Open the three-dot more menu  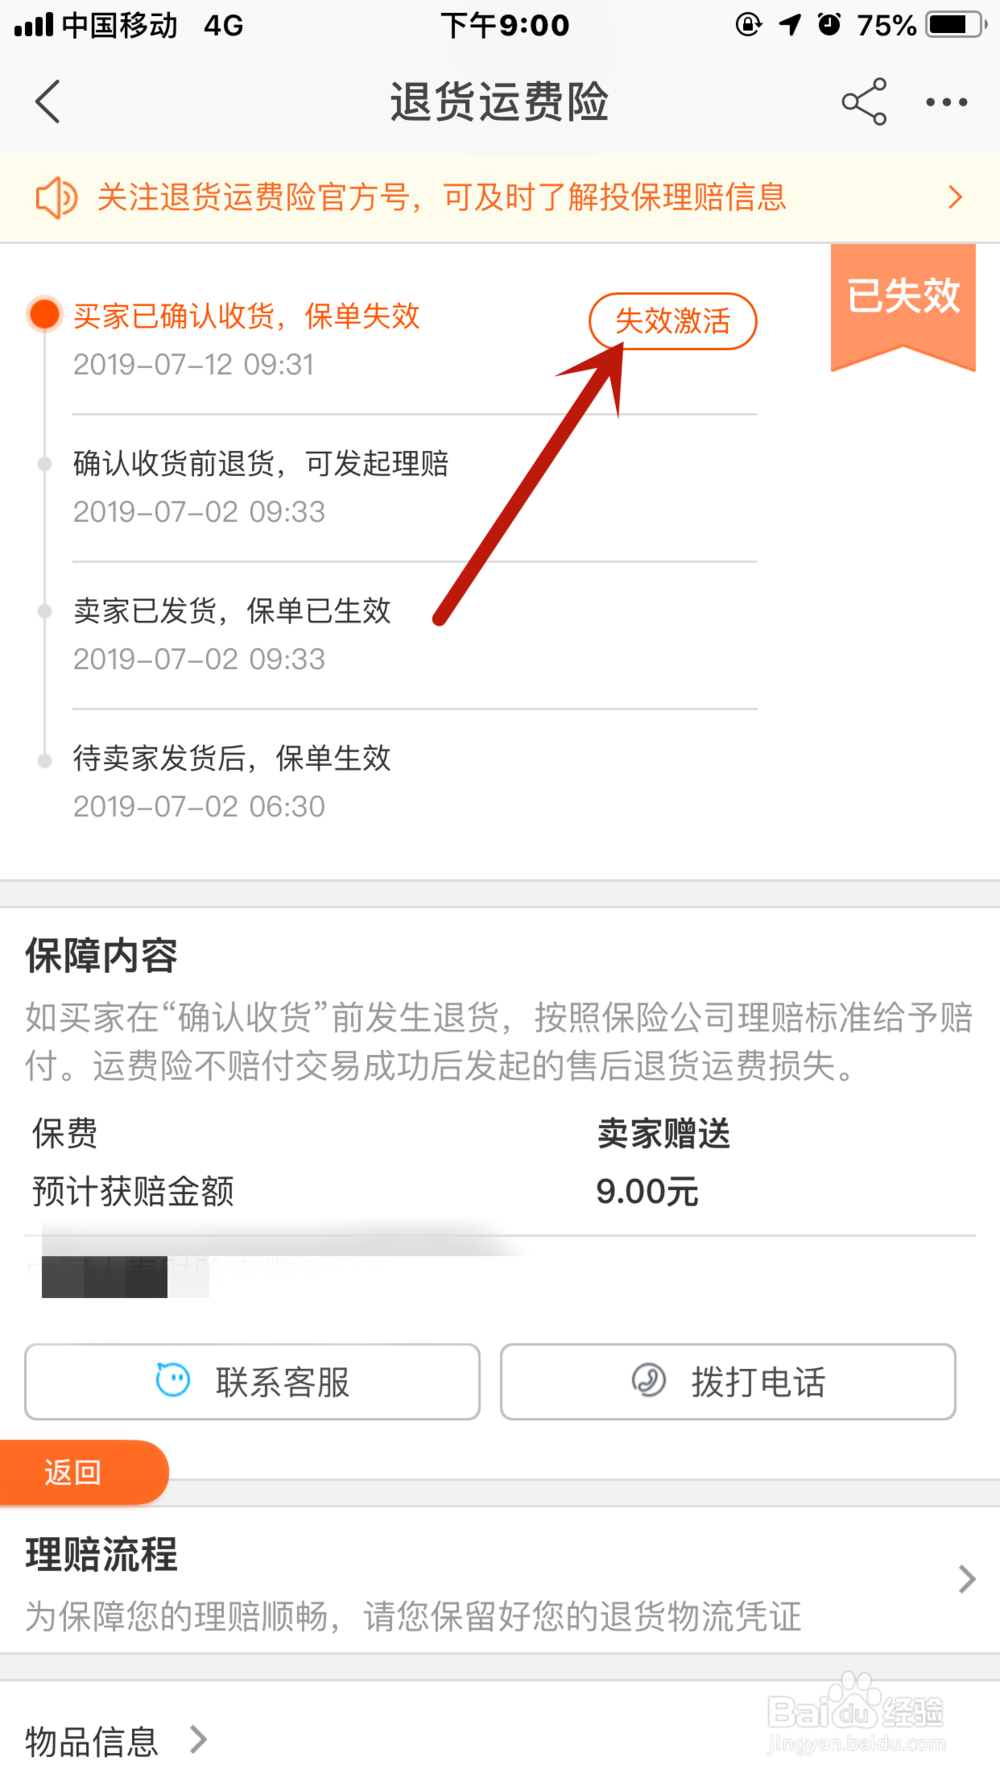coord(946,102)
